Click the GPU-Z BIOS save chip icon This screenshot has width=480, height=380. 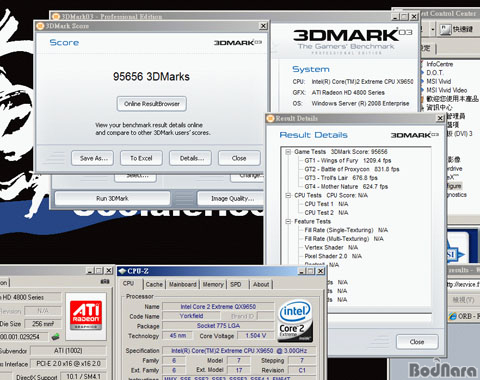click(55, 337)
